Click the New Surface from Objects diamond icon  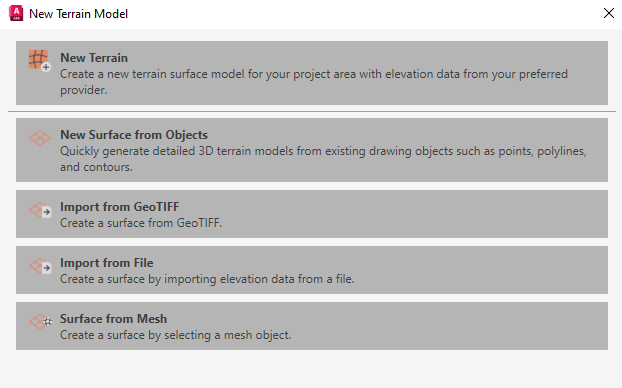[40, 138]
